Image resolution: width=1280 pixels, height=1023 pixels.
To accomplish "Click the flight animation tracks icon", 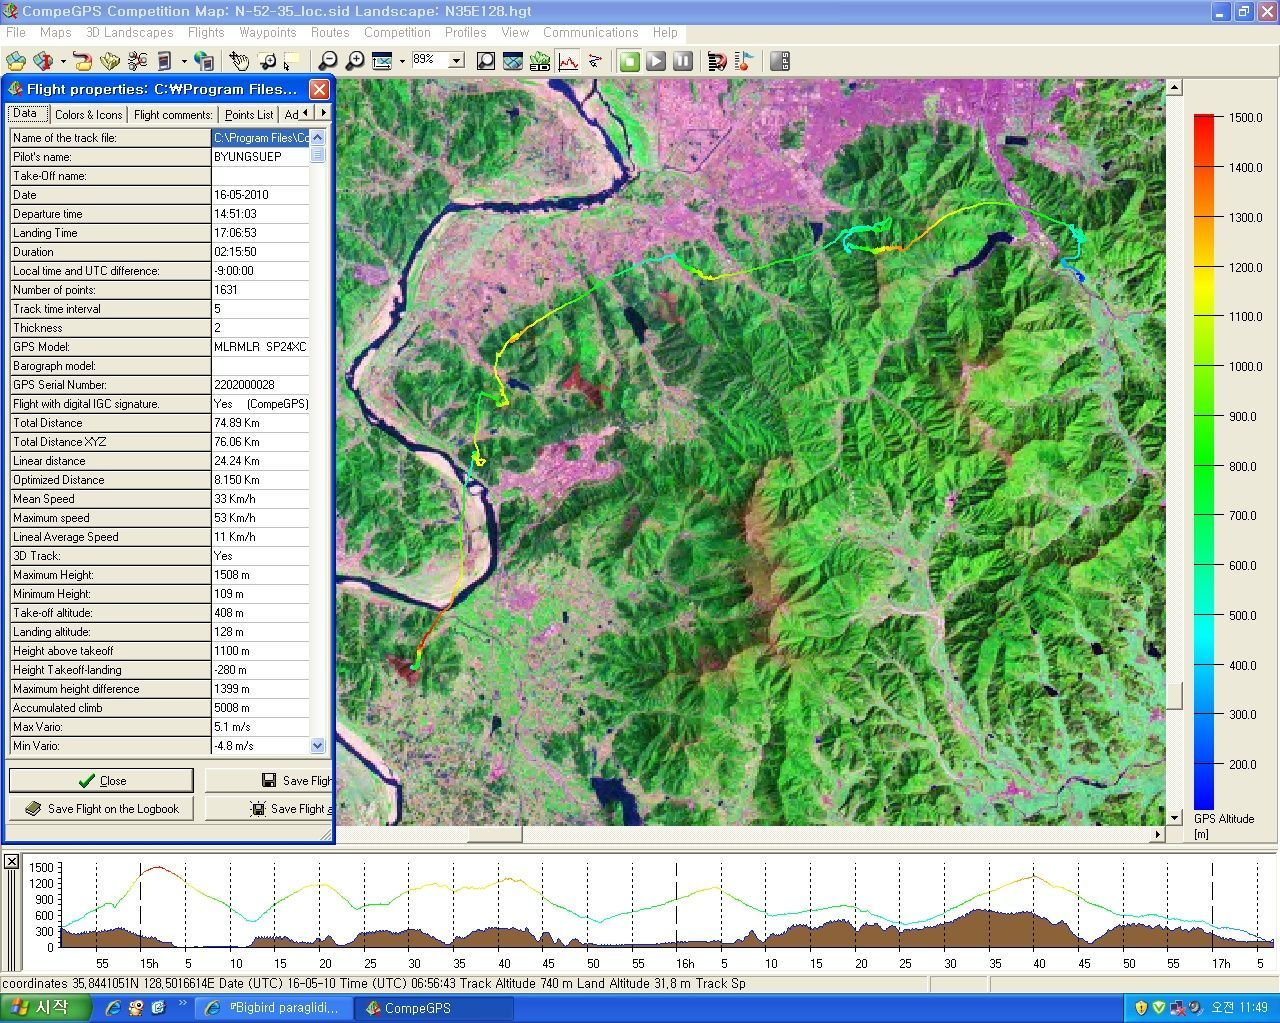I will 595,61.
